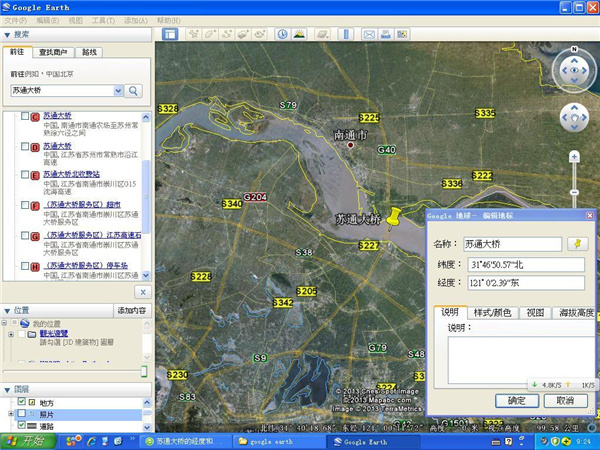
Task: Clear search results with the X button
Action: [x=143, y=292]
